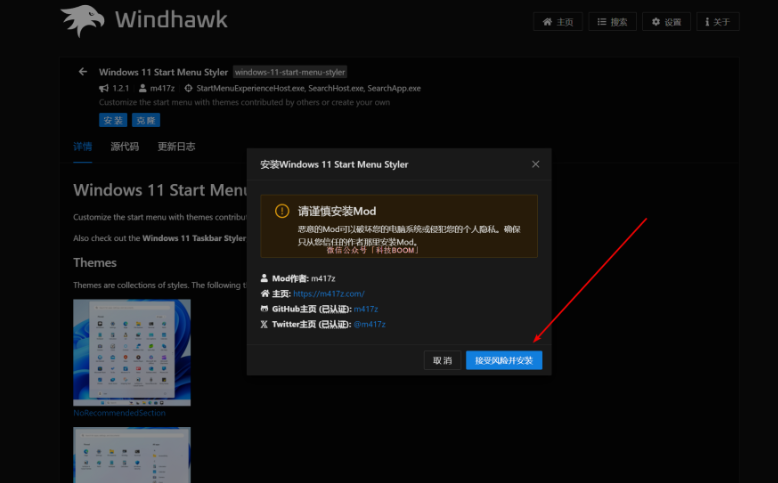Click the Windhawk eagle logo
This screenshot has height=483, width=778.
(82, 21)
